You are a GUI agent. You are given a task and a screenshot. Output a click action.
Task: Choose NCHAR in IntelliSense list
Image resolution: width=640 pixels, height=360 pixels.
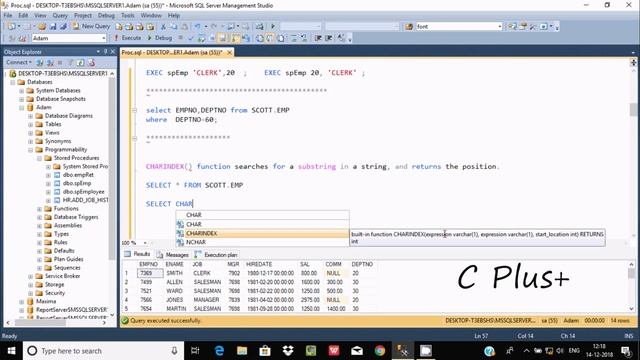(x=262, y=242)
